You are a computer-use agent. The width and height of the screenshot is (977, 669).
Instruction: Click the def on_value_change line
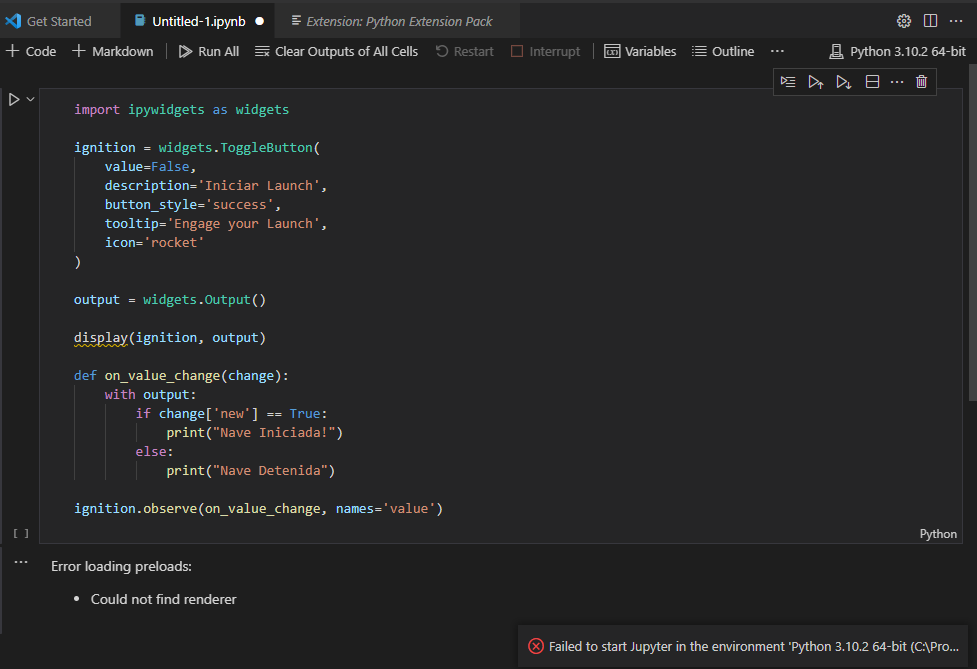[181, 376]
